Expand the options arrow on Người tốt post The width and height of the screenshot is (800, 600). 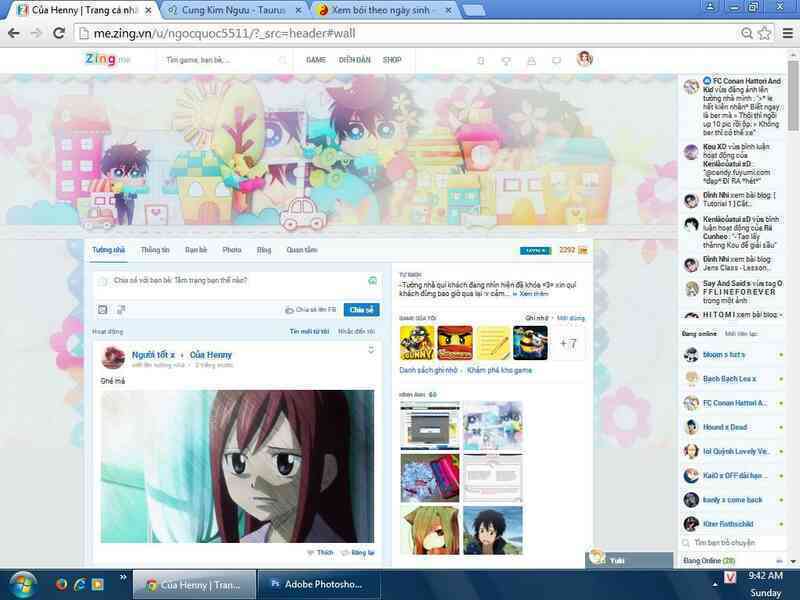coord(371,349)
